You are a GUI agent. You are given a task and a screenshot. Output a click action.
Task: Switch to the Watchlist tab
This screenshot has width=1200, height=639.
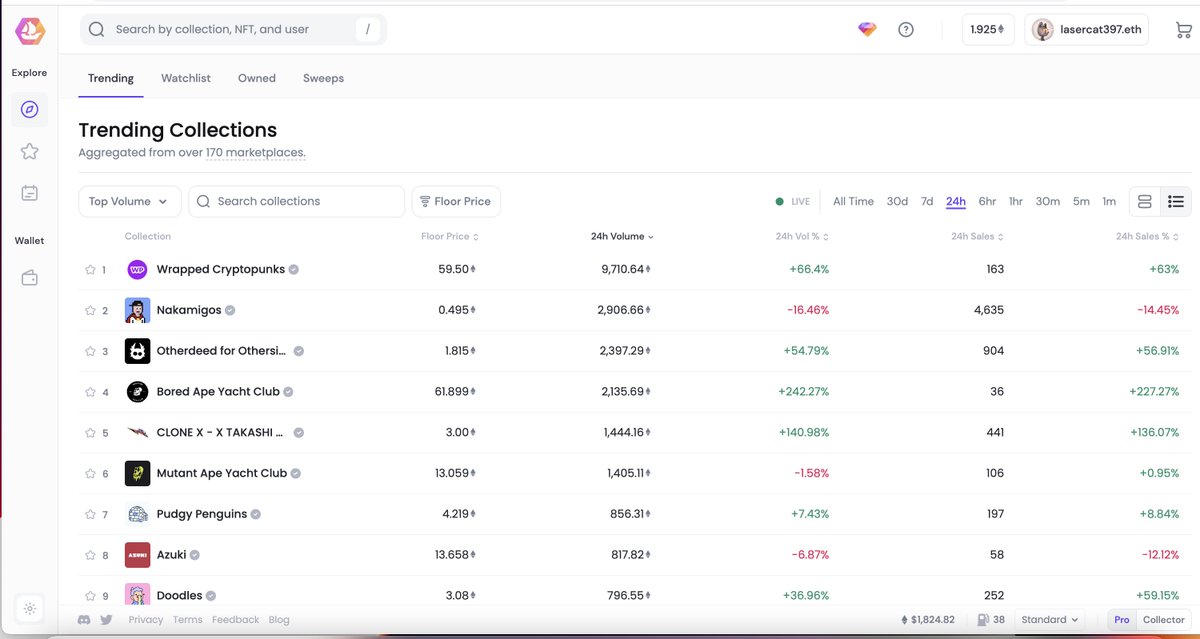pyautogui.click(x=186, y=78)
